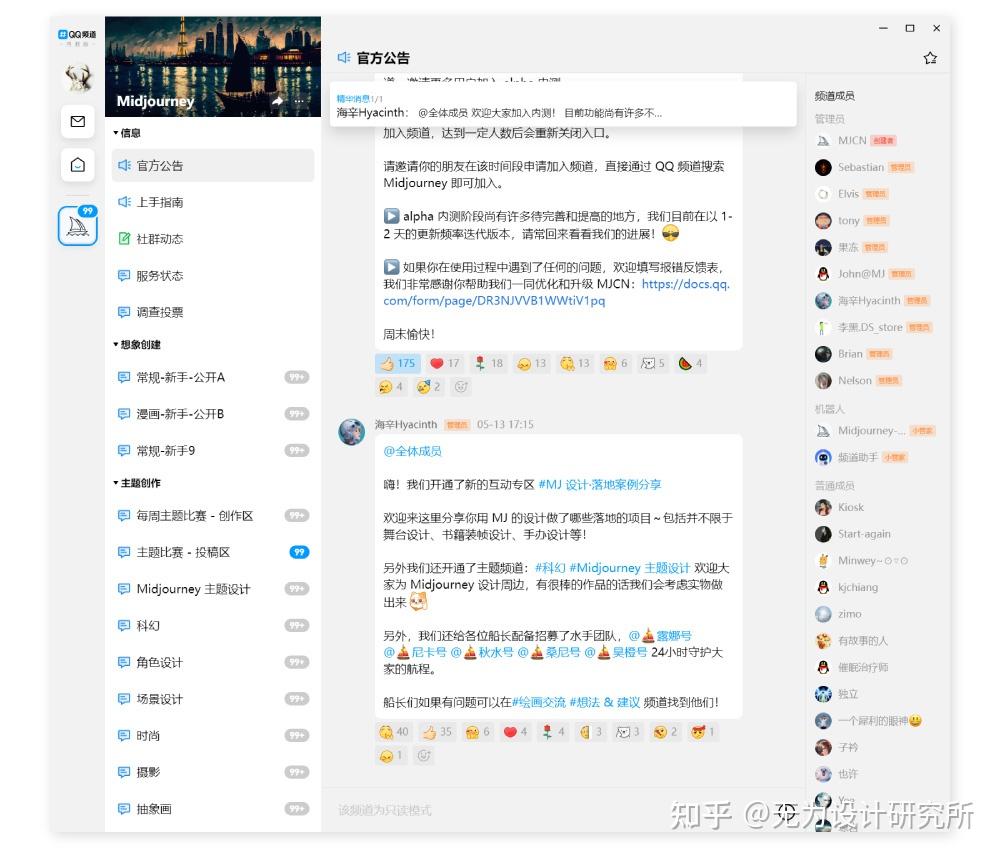Image resolution: width=1000 pixels, height=856 pixels.
Task: Open #Midjourney 主题设计 link in message
Action: [x=629, y=568]
